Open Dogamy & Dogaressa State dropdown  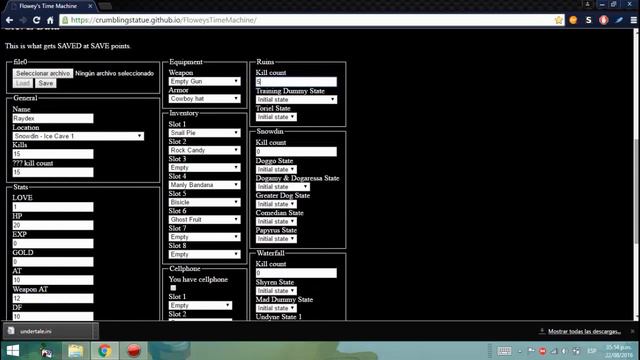pos(283,187)
